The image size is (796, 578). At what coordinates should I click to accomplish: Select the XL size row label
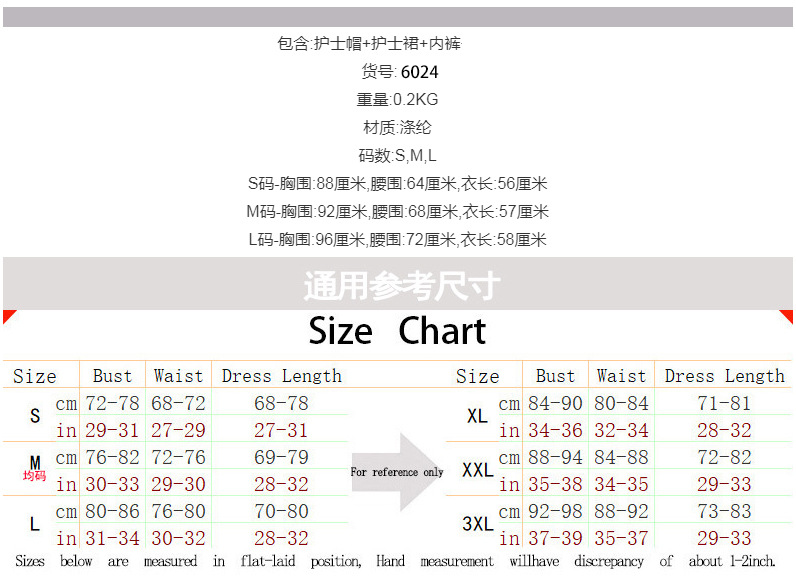(x=477, y=416)
